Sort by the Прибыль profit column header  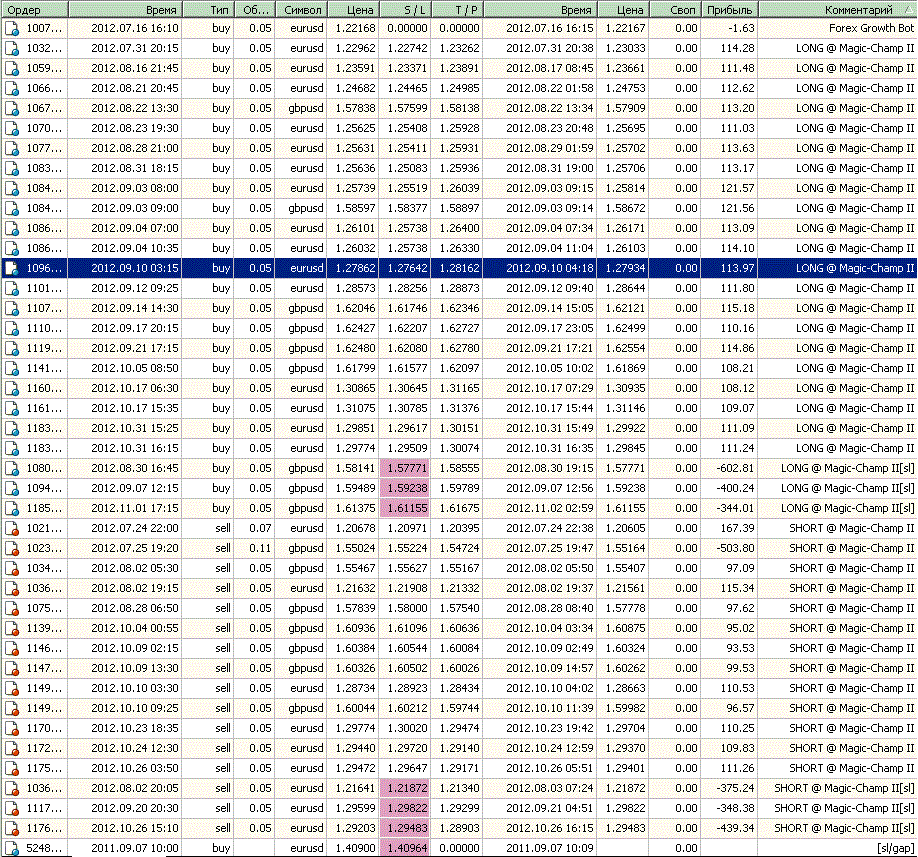(729, 9)
